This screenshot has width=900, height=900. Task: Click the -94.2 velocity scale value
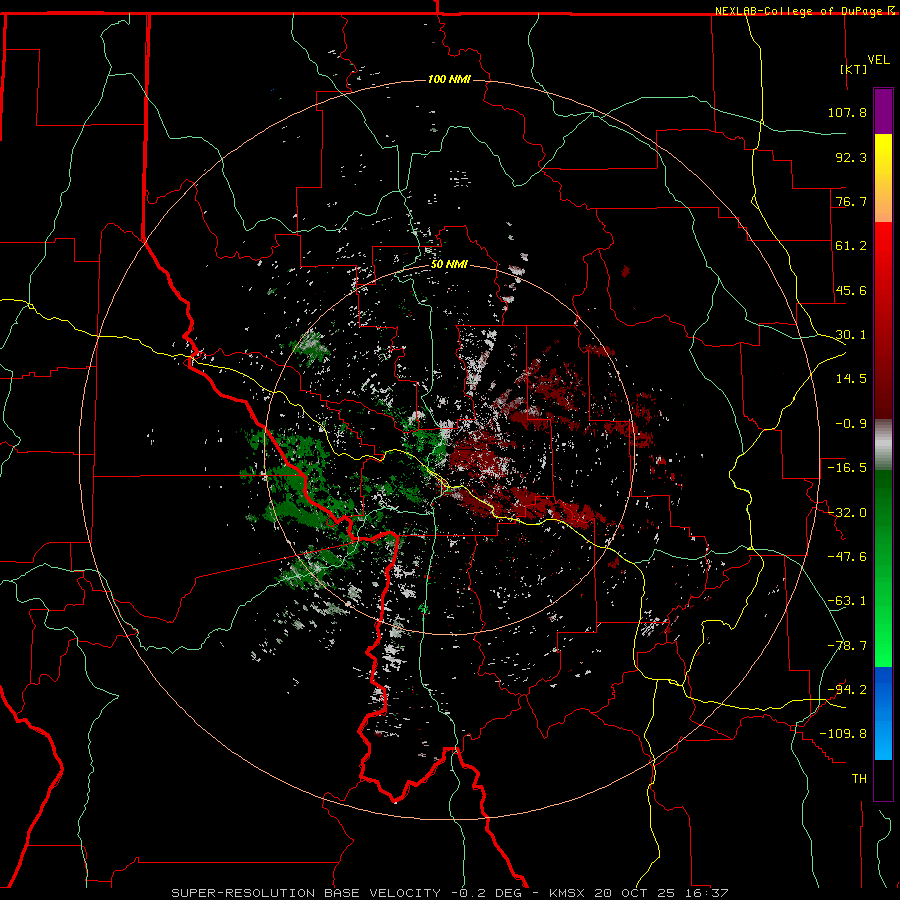click(847, 690)
